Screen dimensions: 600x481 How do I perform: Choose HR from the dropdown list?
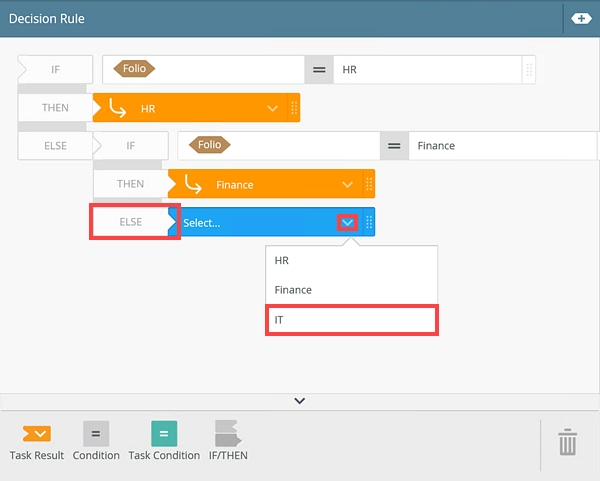click(x=351, y=261)
